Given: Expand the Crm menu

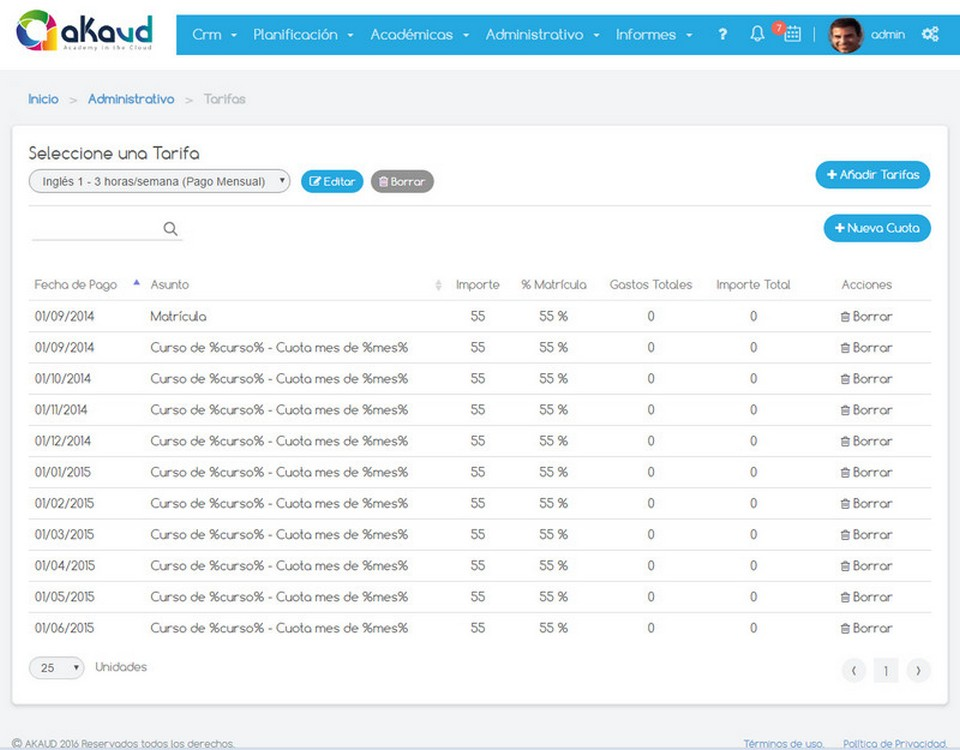Looking at the screenshot, I should pyautogui.click(x=214, y=35).
